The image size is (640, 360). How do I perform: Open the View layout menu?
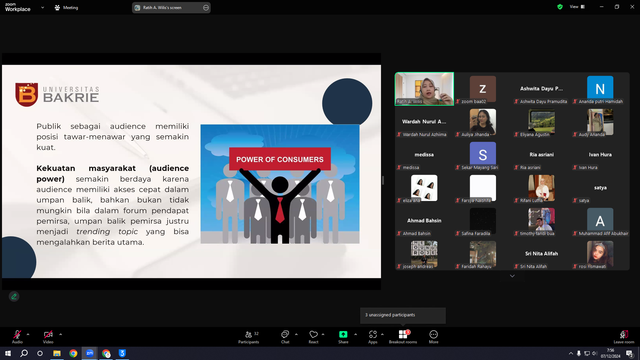(x=577, y=7)
